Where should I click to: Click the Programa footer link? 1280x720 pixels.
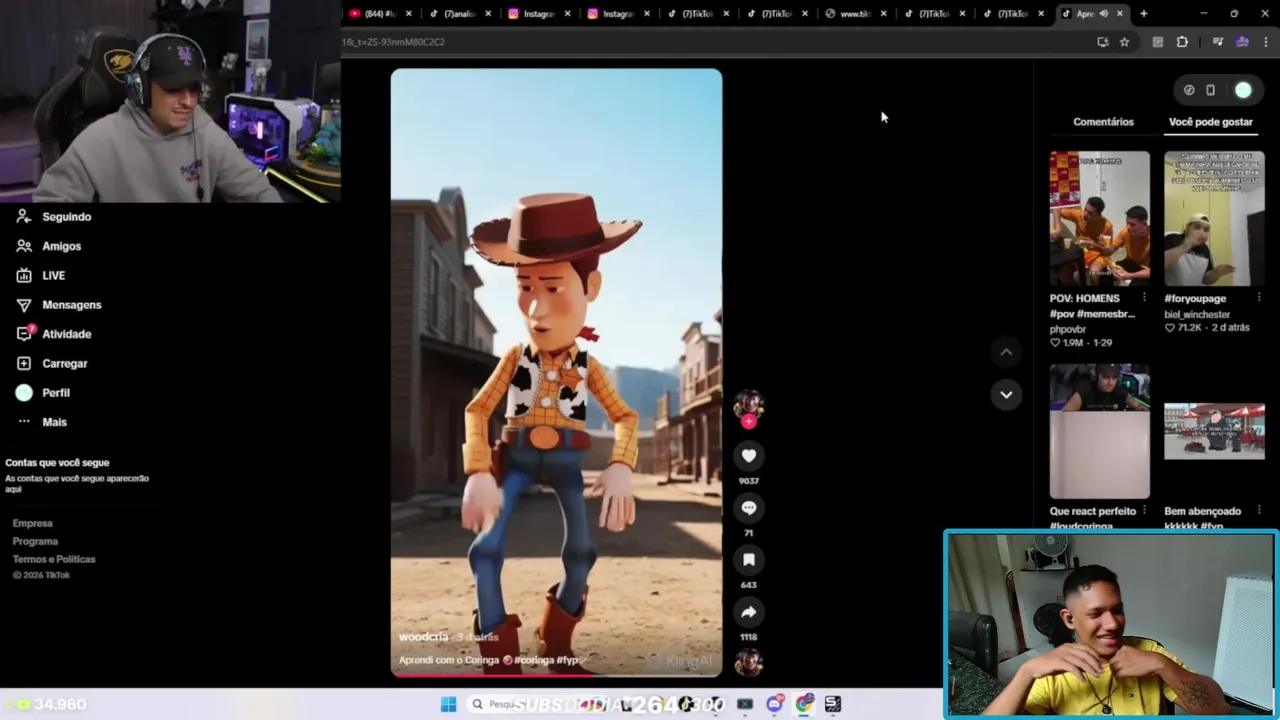tap(35, 542)
